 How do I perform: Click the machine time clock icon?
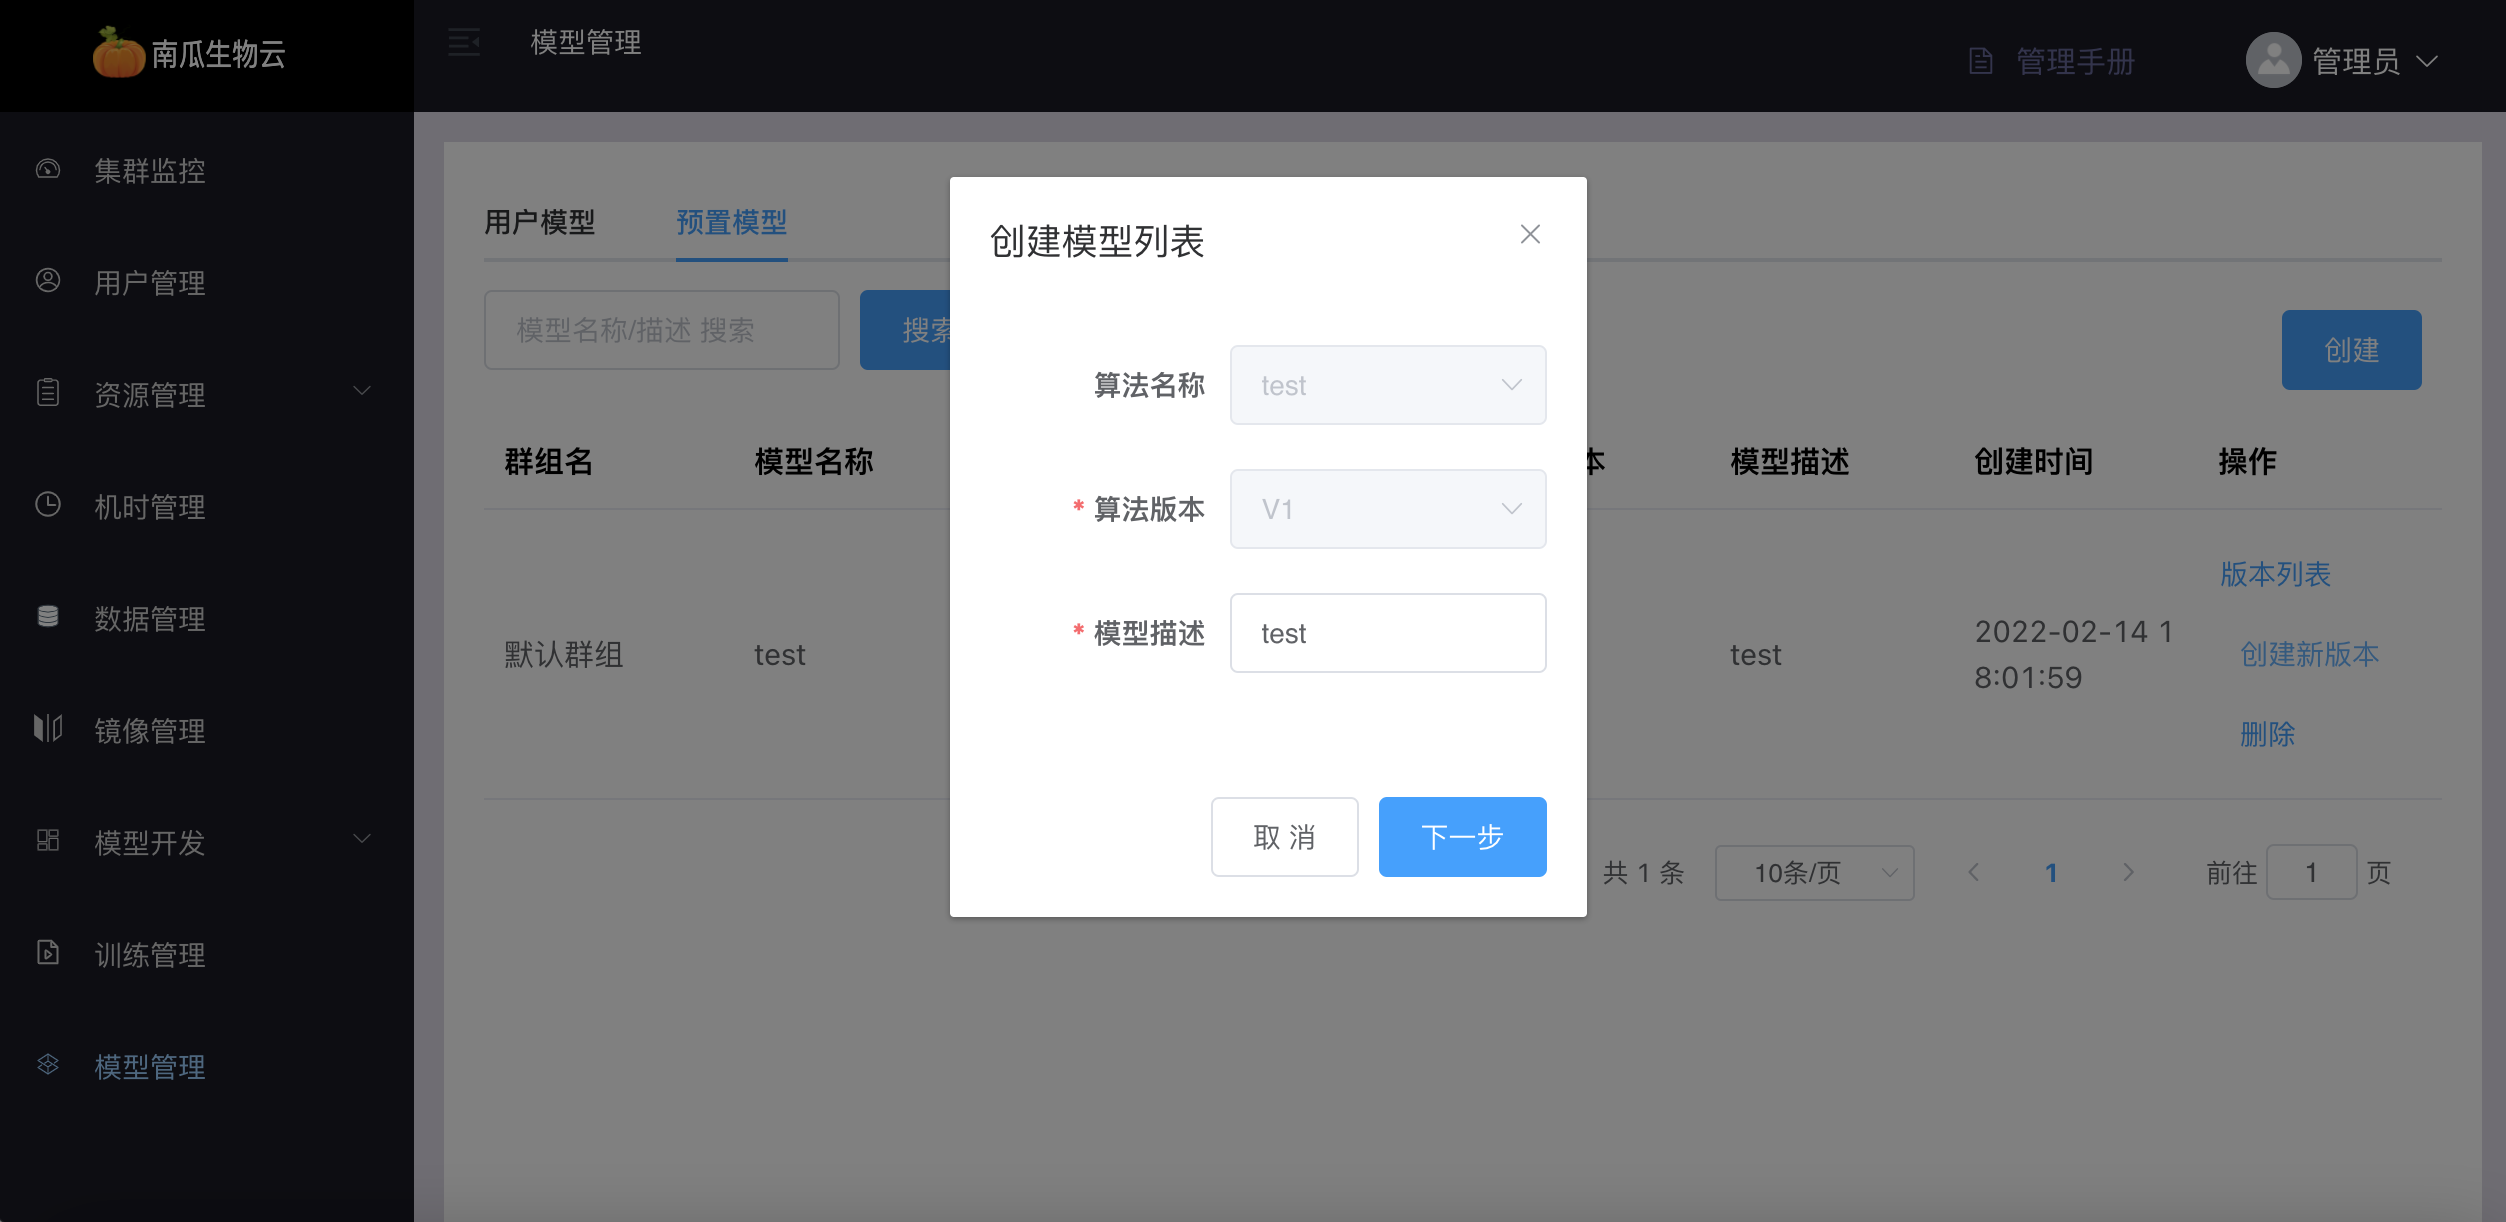point(48,505)
